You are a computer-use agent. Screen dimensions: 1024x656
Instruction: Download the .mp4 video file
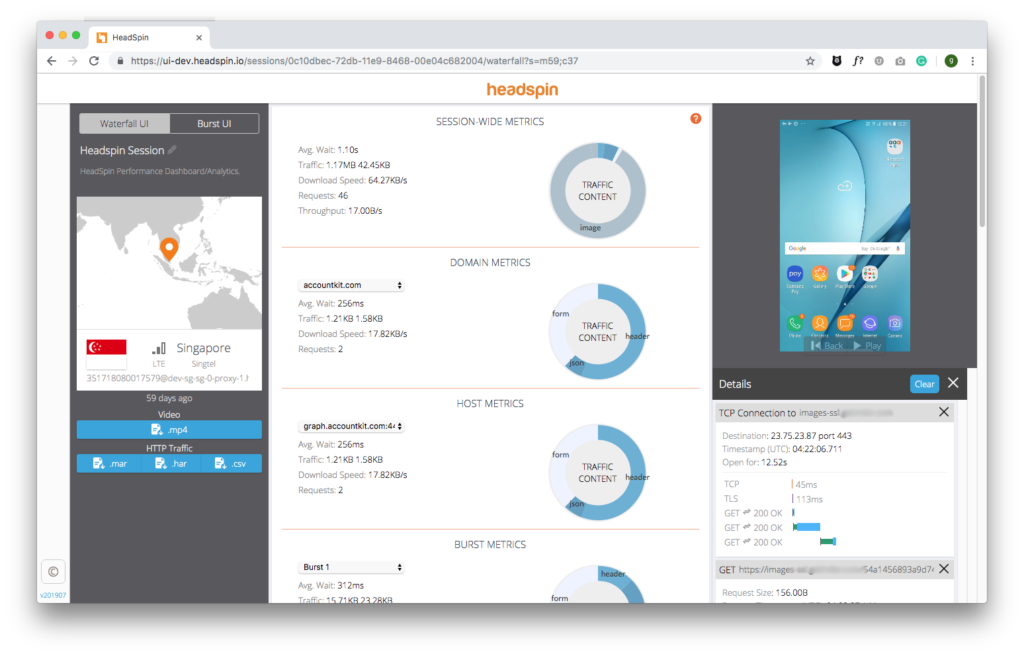[169, 429]
